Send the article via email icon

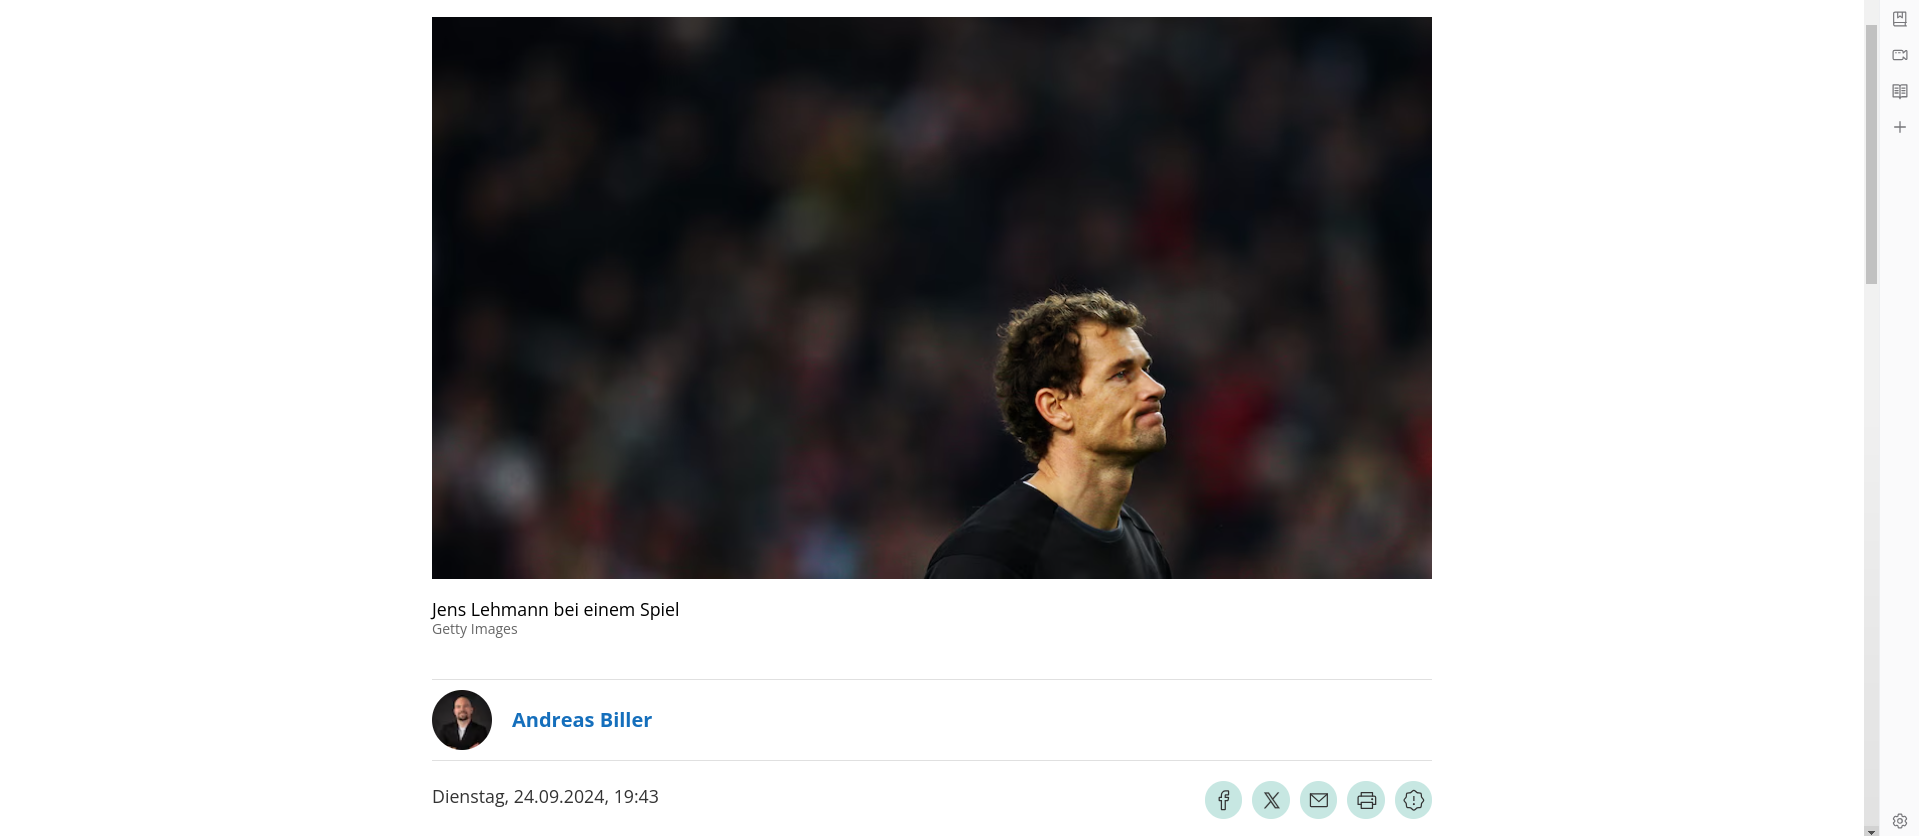point(1318,800)
